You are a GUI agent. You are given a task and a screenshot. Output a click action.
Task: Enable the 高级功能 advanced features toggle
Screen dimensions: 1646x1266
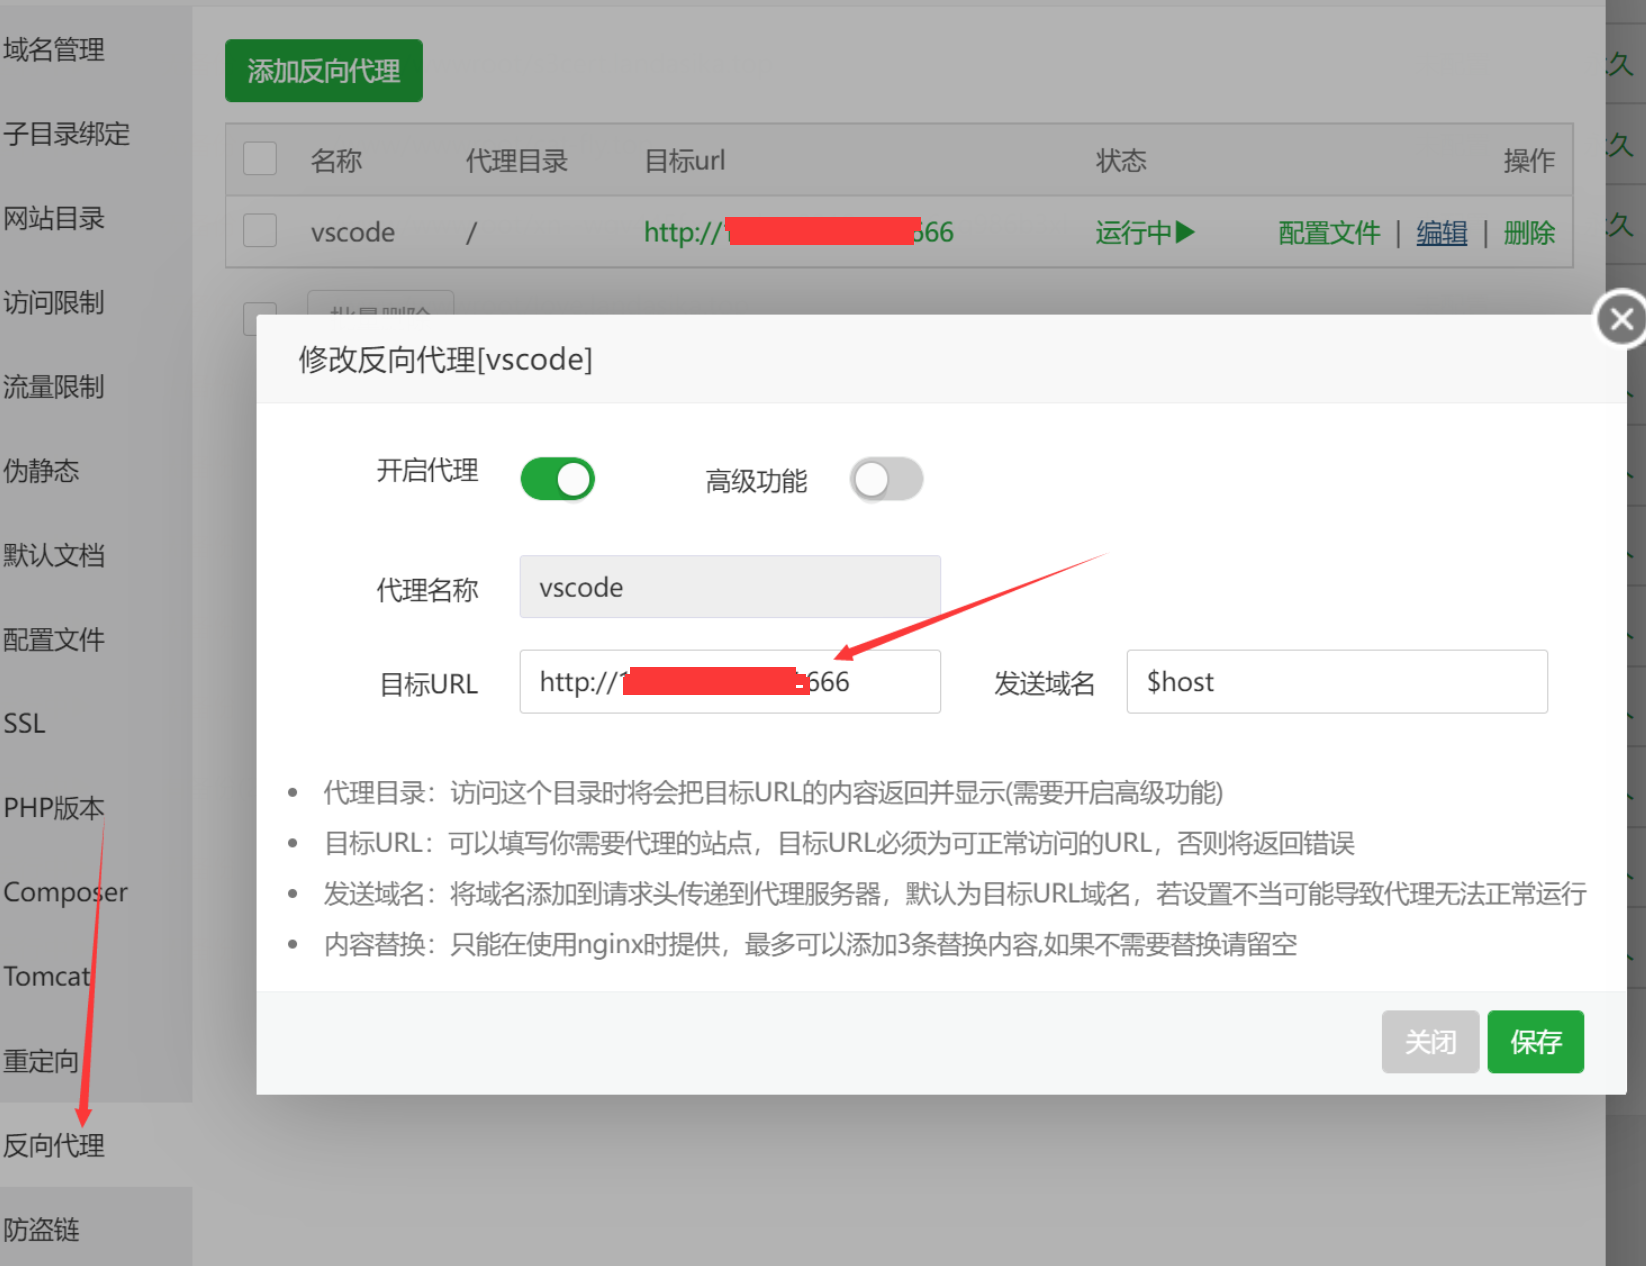(886, 480)
